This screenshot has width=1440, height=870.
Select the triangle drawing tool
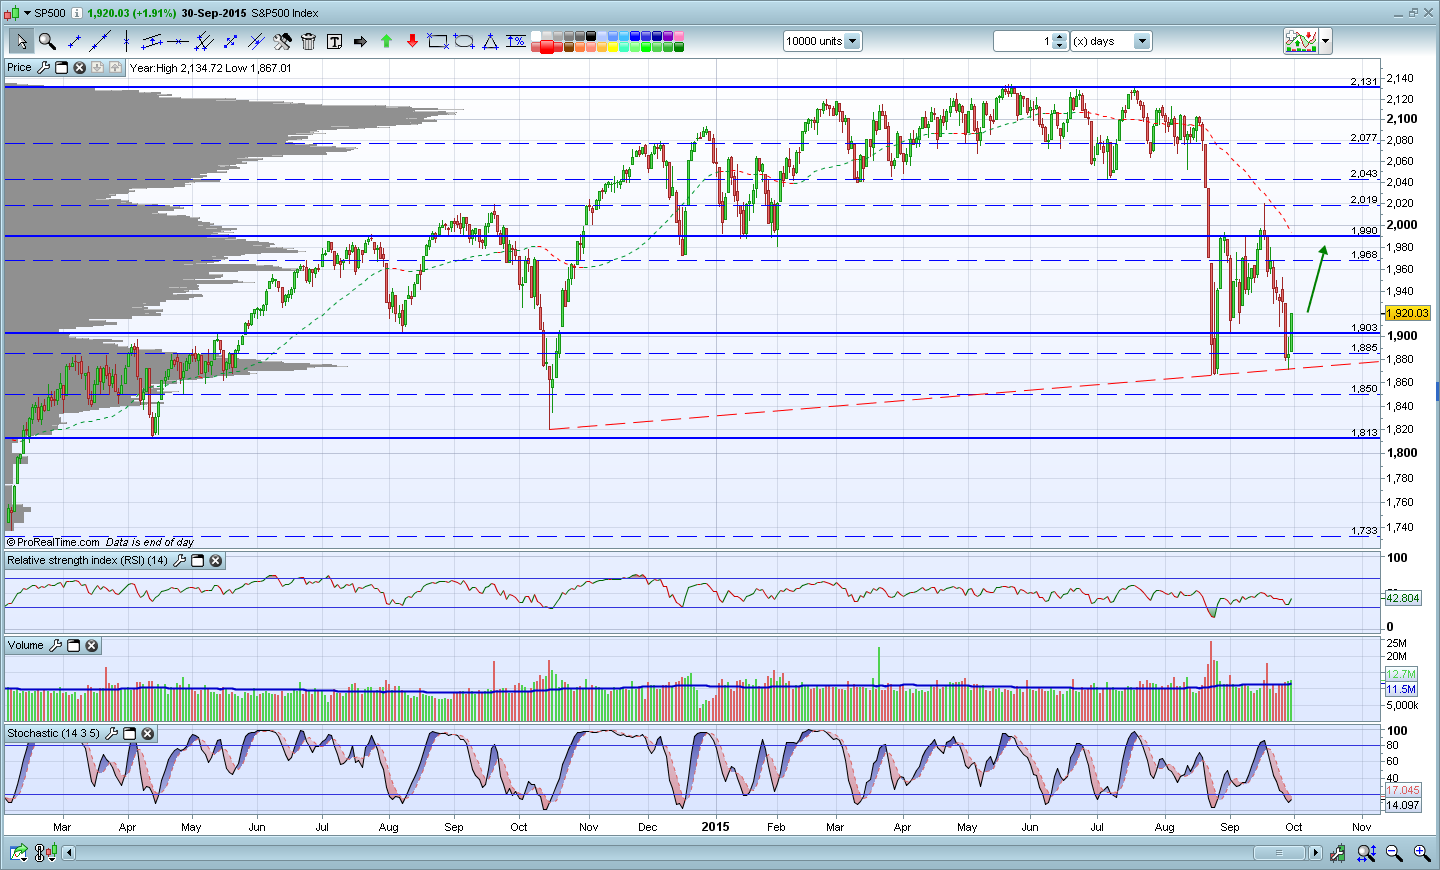point(490,41)
